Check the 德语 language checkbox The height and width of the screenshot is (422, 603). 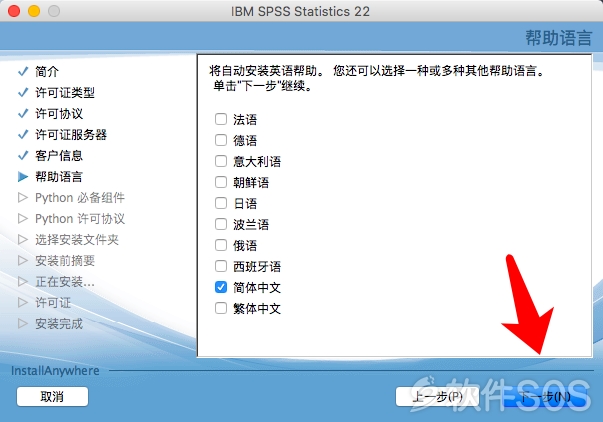221,140
